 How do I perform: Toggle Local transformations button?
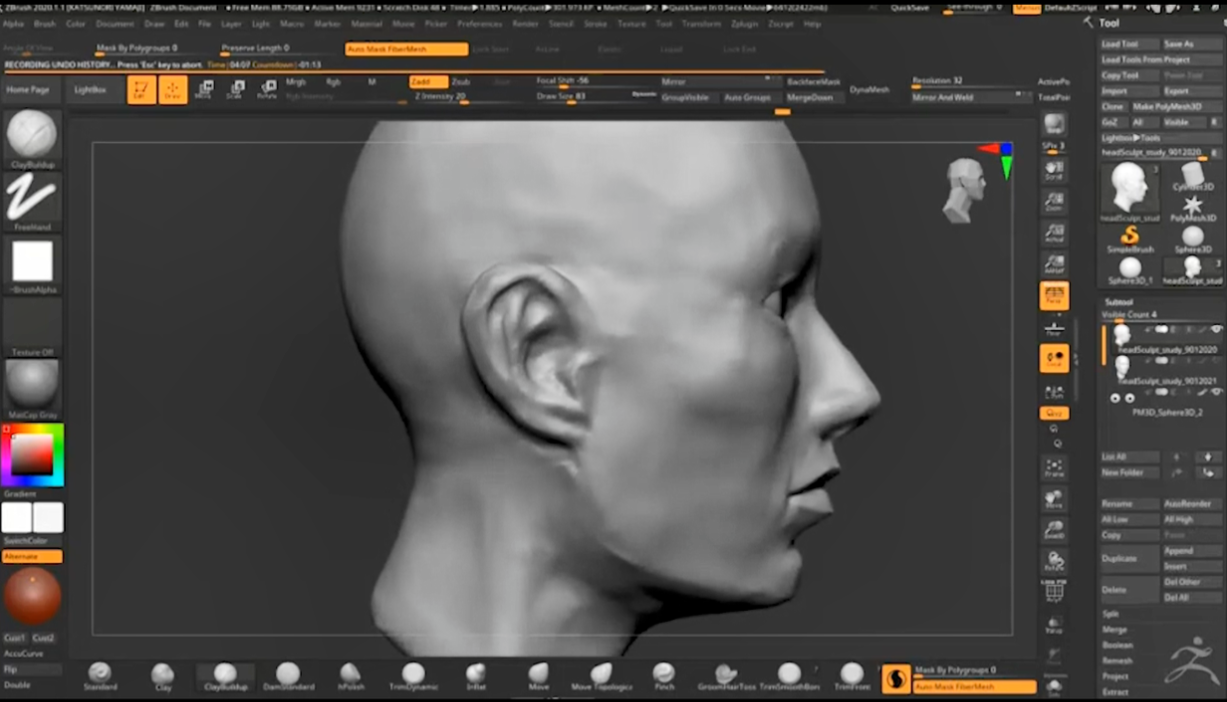click(1054, 358)
